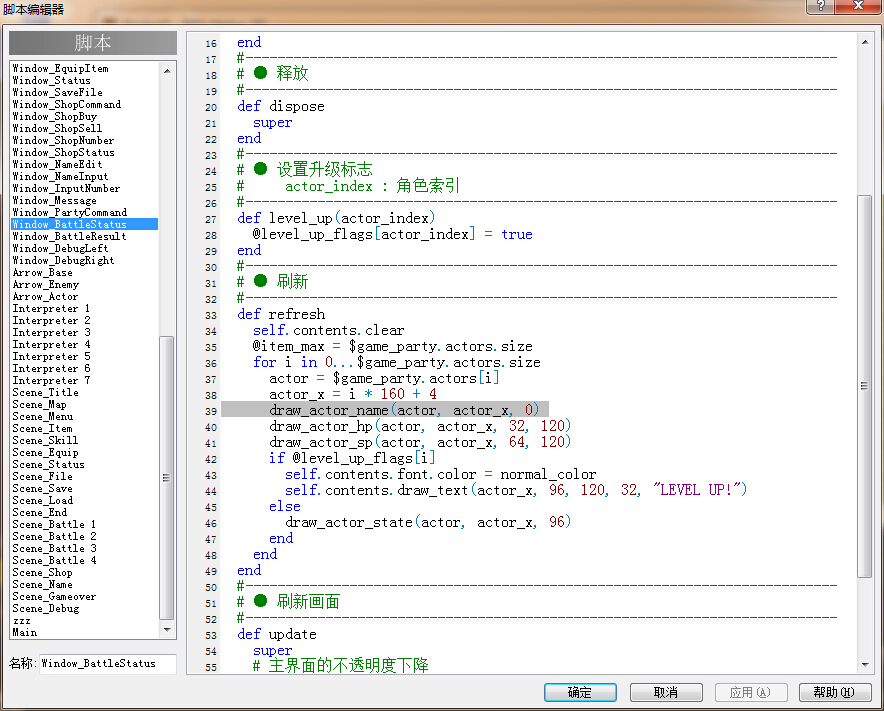884x711 pixels.
Task: Click the script name input field
Action: pos(108,664)
